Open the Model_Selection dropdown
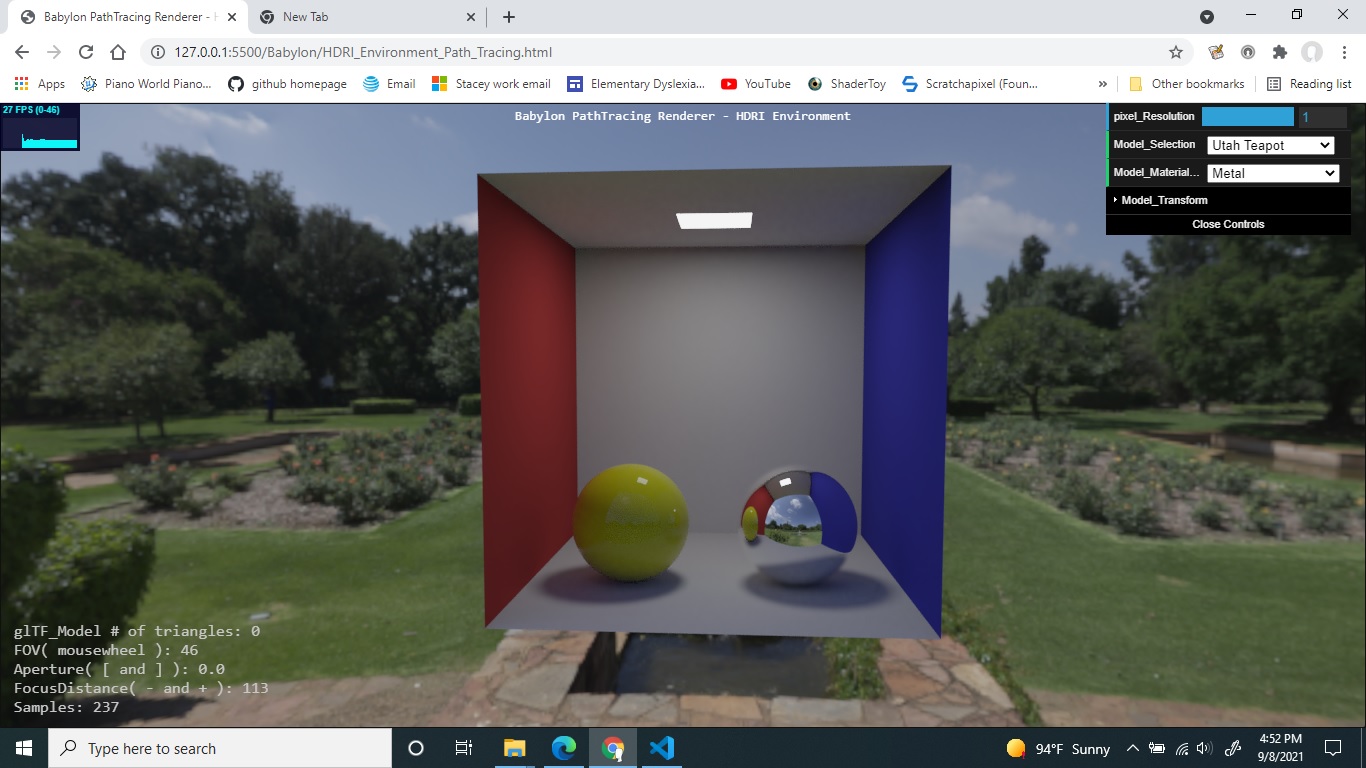 [x=1271, y=144]
